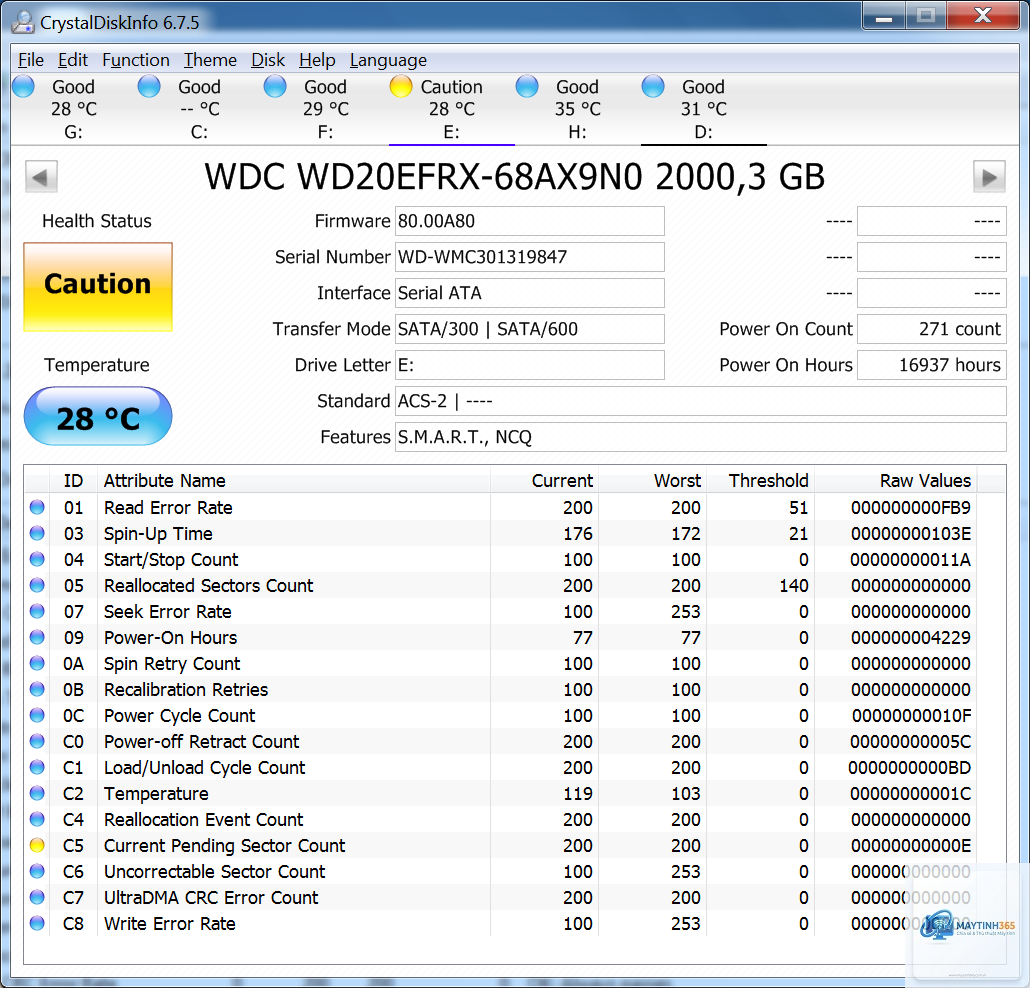Go to previous disk with left arrow
This screenshot has width=1030, height=988.
[41, 177]
